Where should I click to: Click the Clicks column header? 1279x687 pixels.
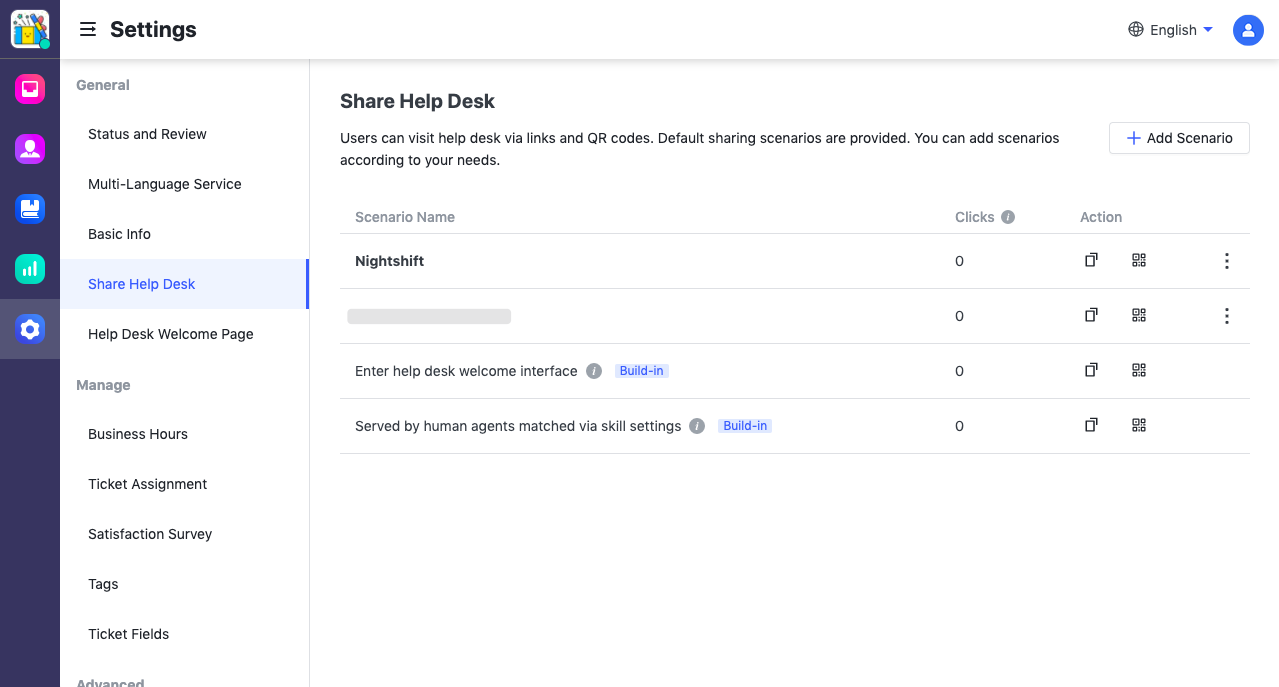(x=975, y=217)
